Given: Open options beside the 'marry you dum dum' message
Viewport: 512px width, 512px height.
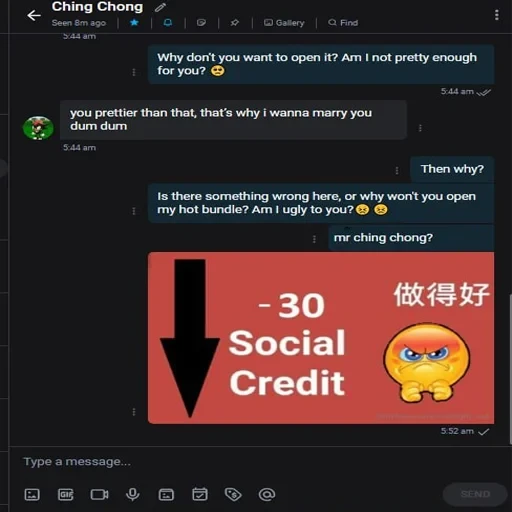Looking at the screenshot, I should (420, 128).
